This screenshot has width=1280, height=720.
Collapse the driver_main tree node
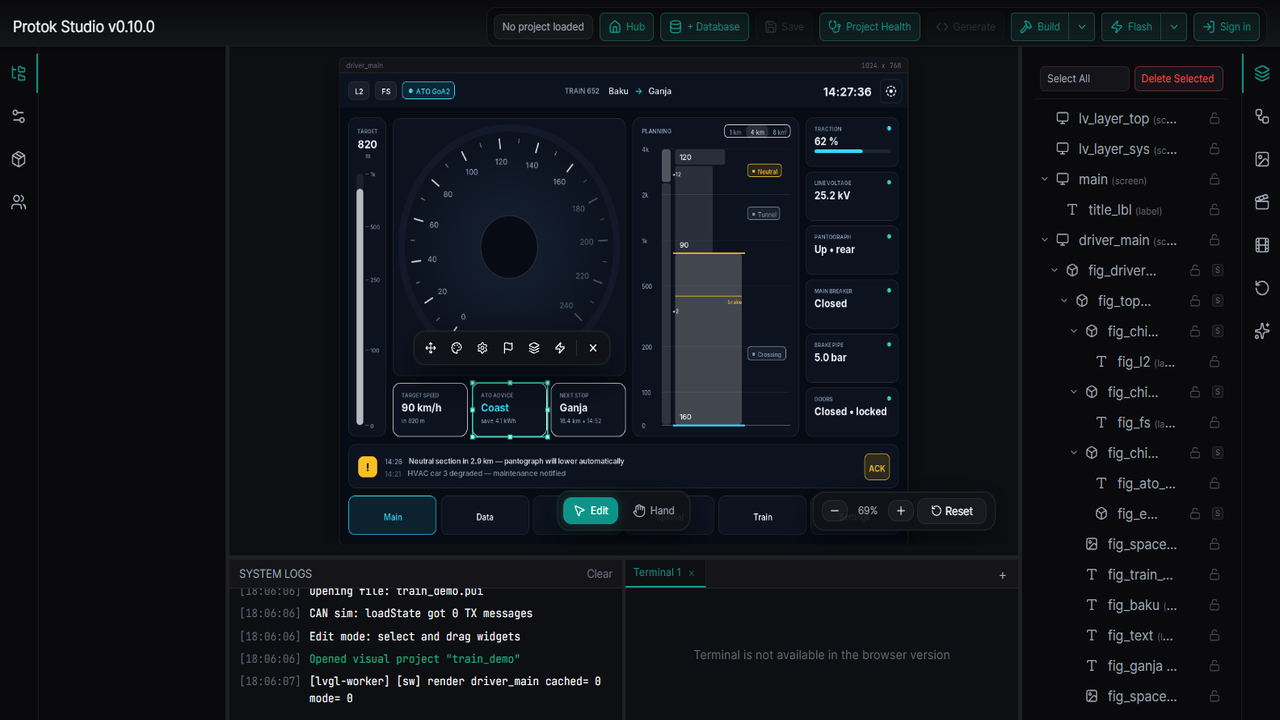(1045, 240)
